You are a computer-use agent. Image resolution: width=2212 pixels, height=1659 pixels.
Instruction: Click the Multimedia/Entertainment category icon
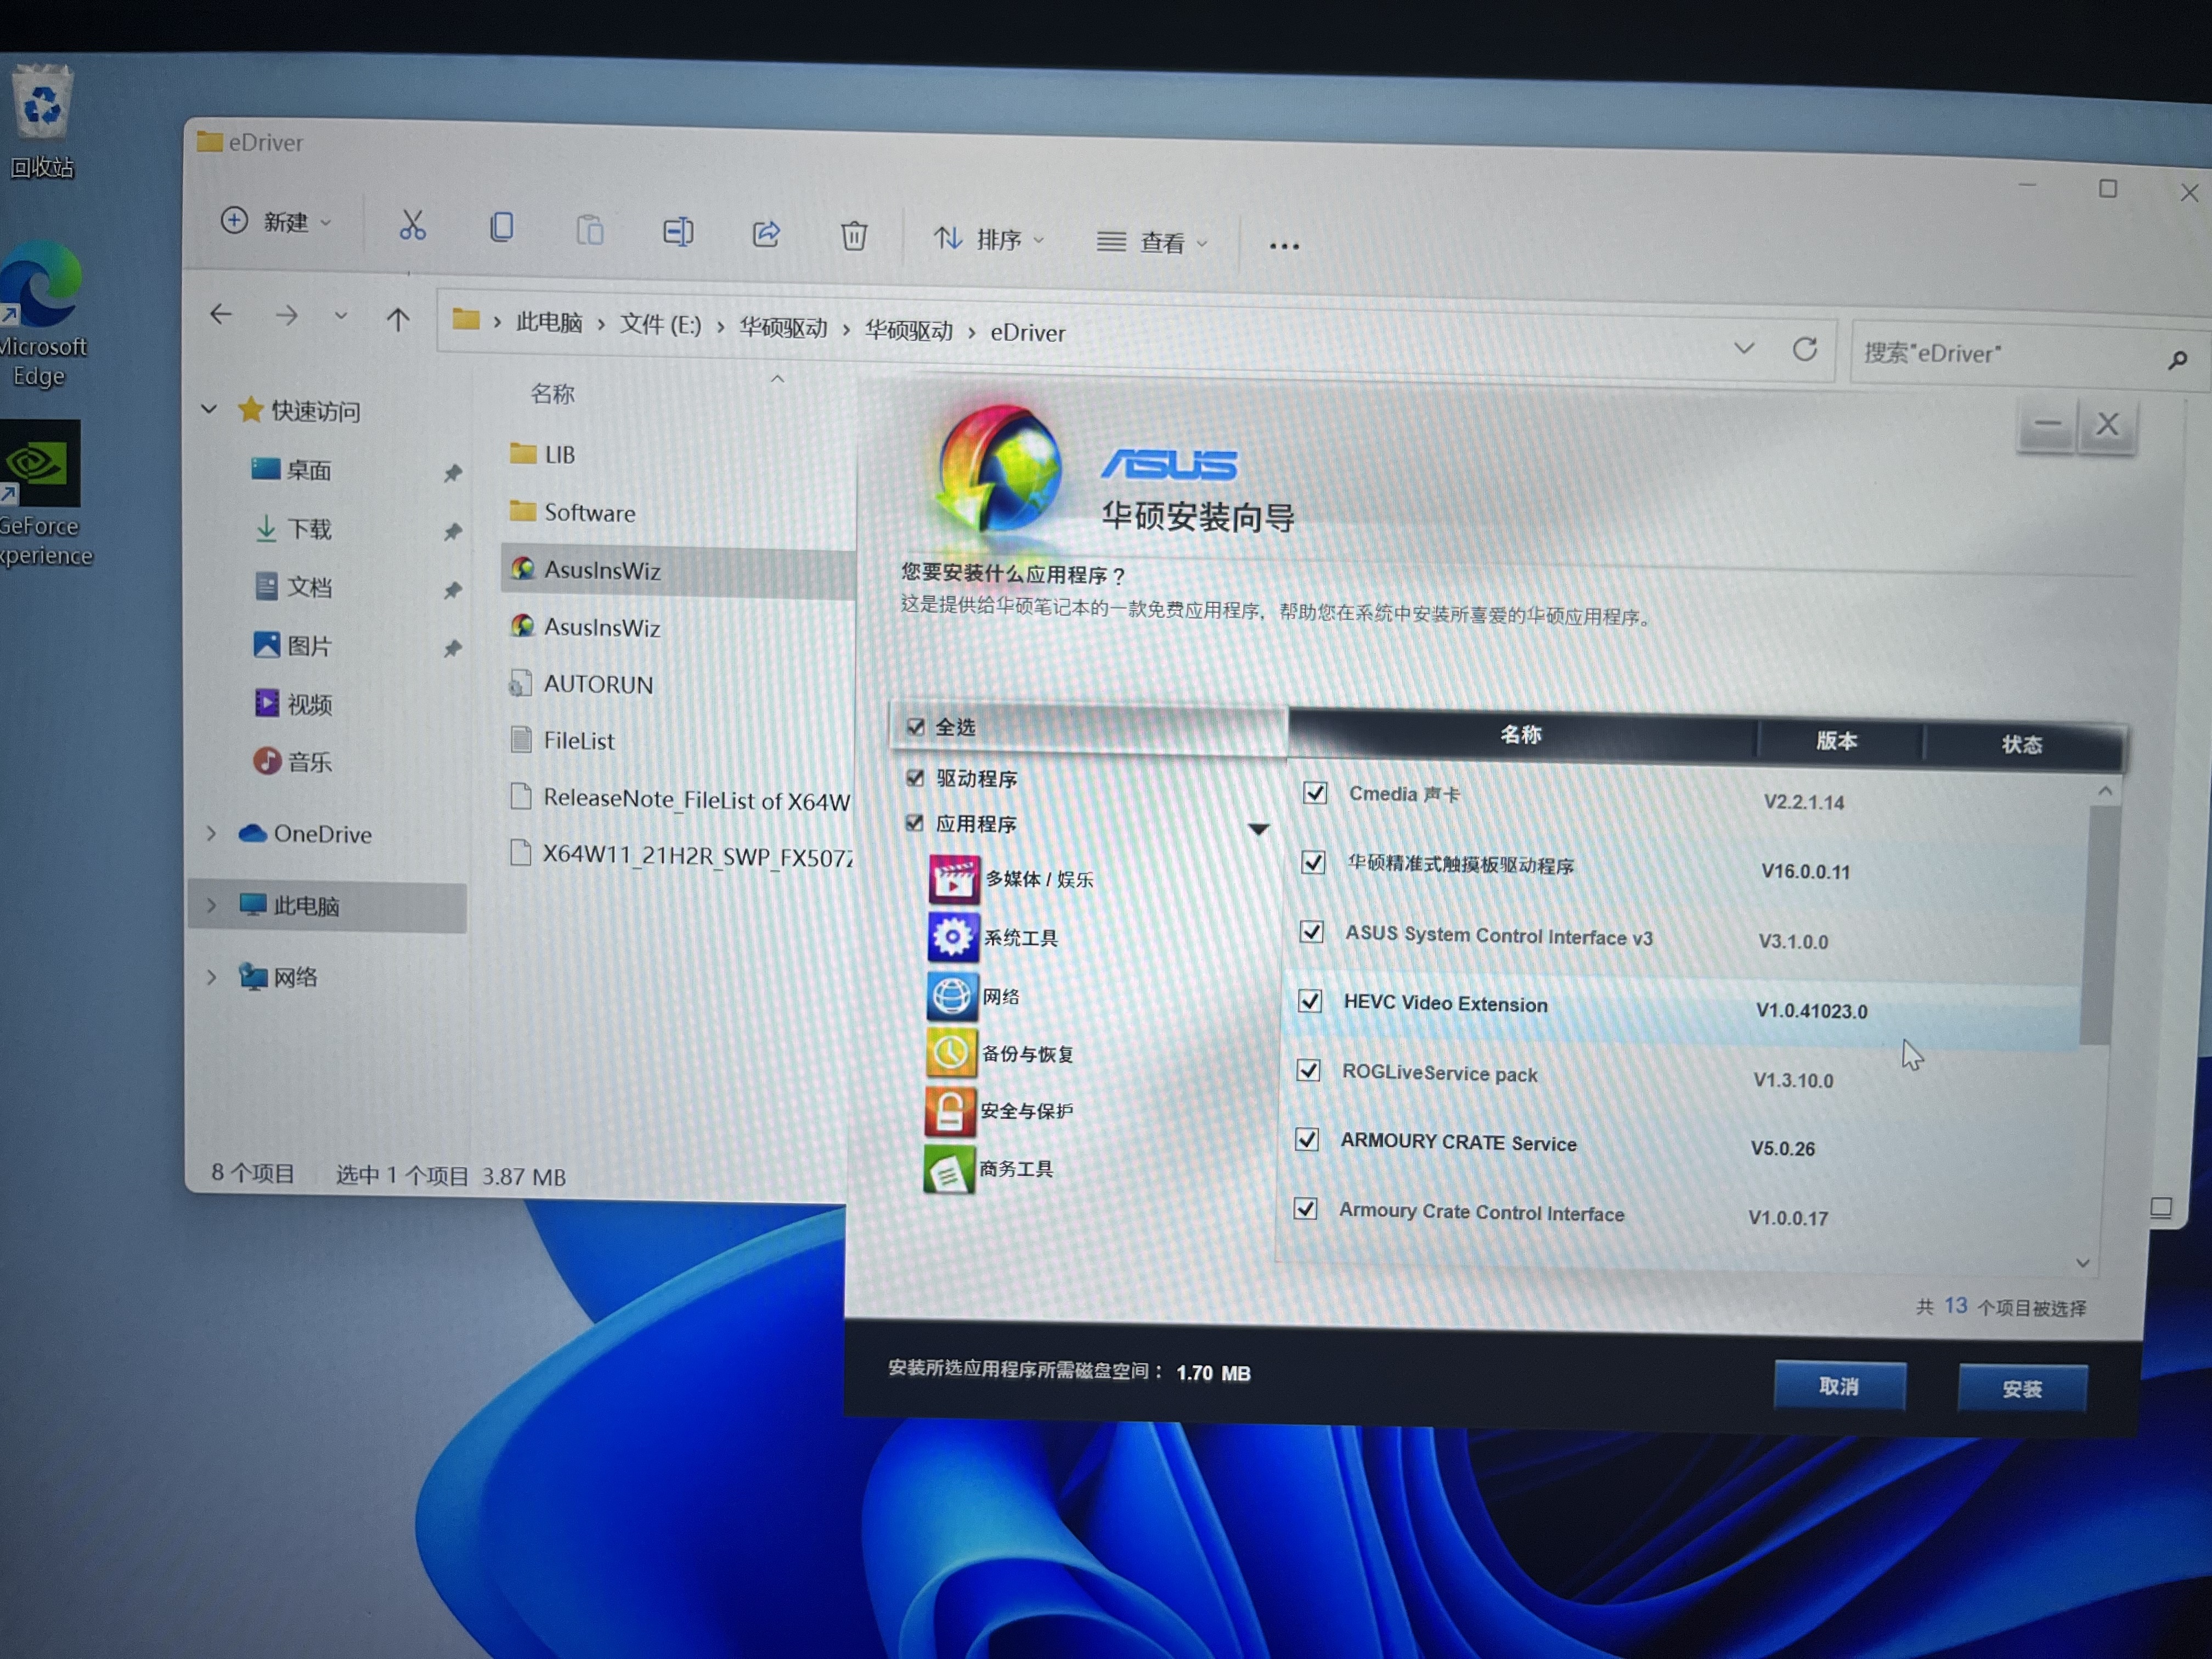pos(953,879)
